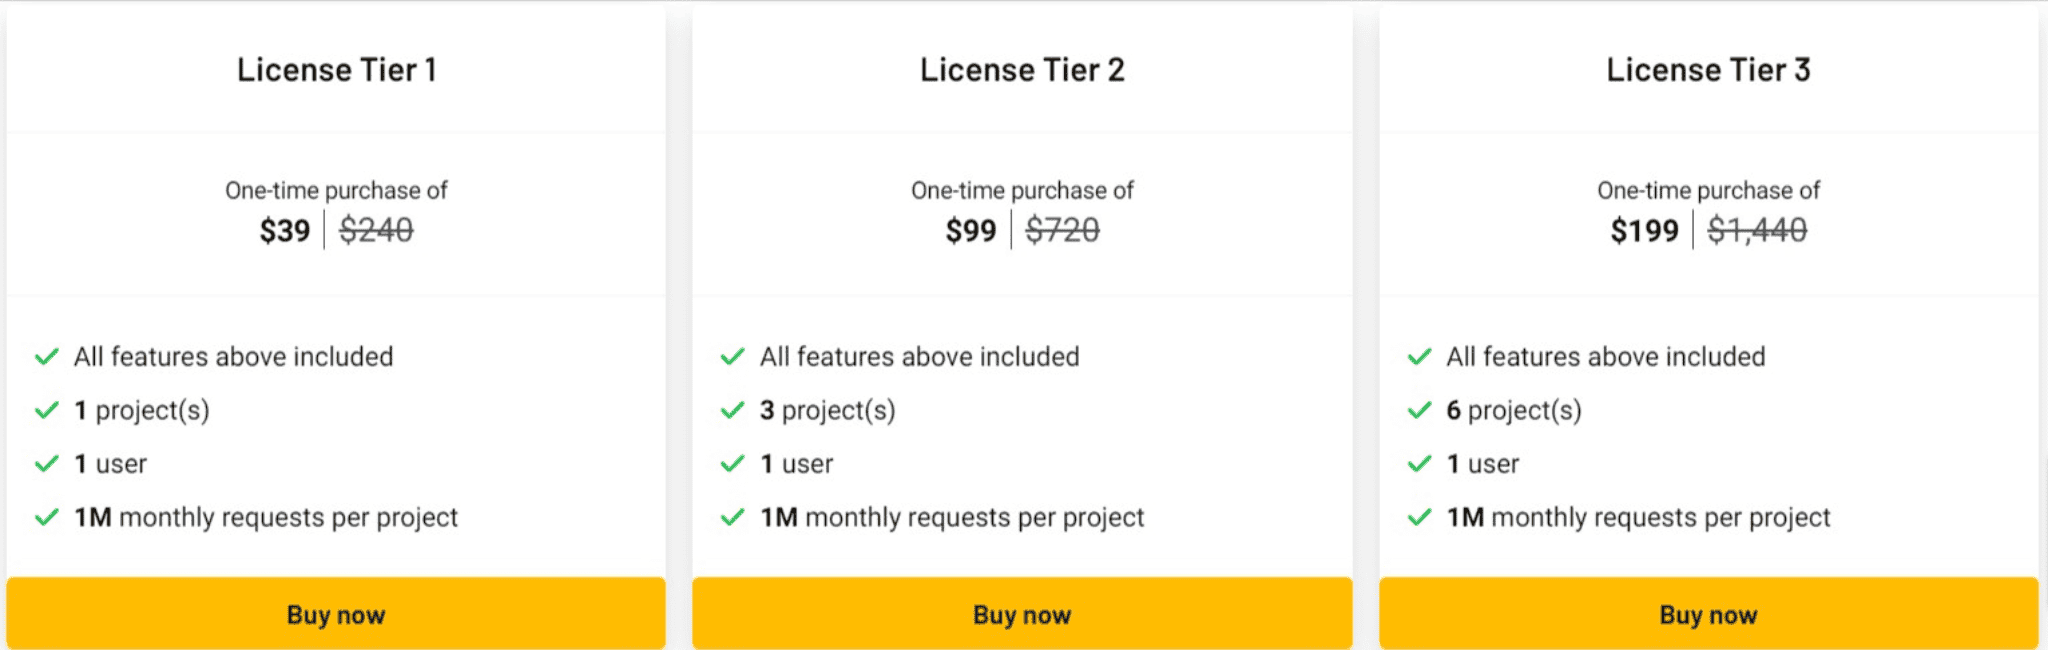Image resolution: width=2048 pixels, height=650 pixels.
Task: Click the crossed-out $720 price
Action: 1062,231
